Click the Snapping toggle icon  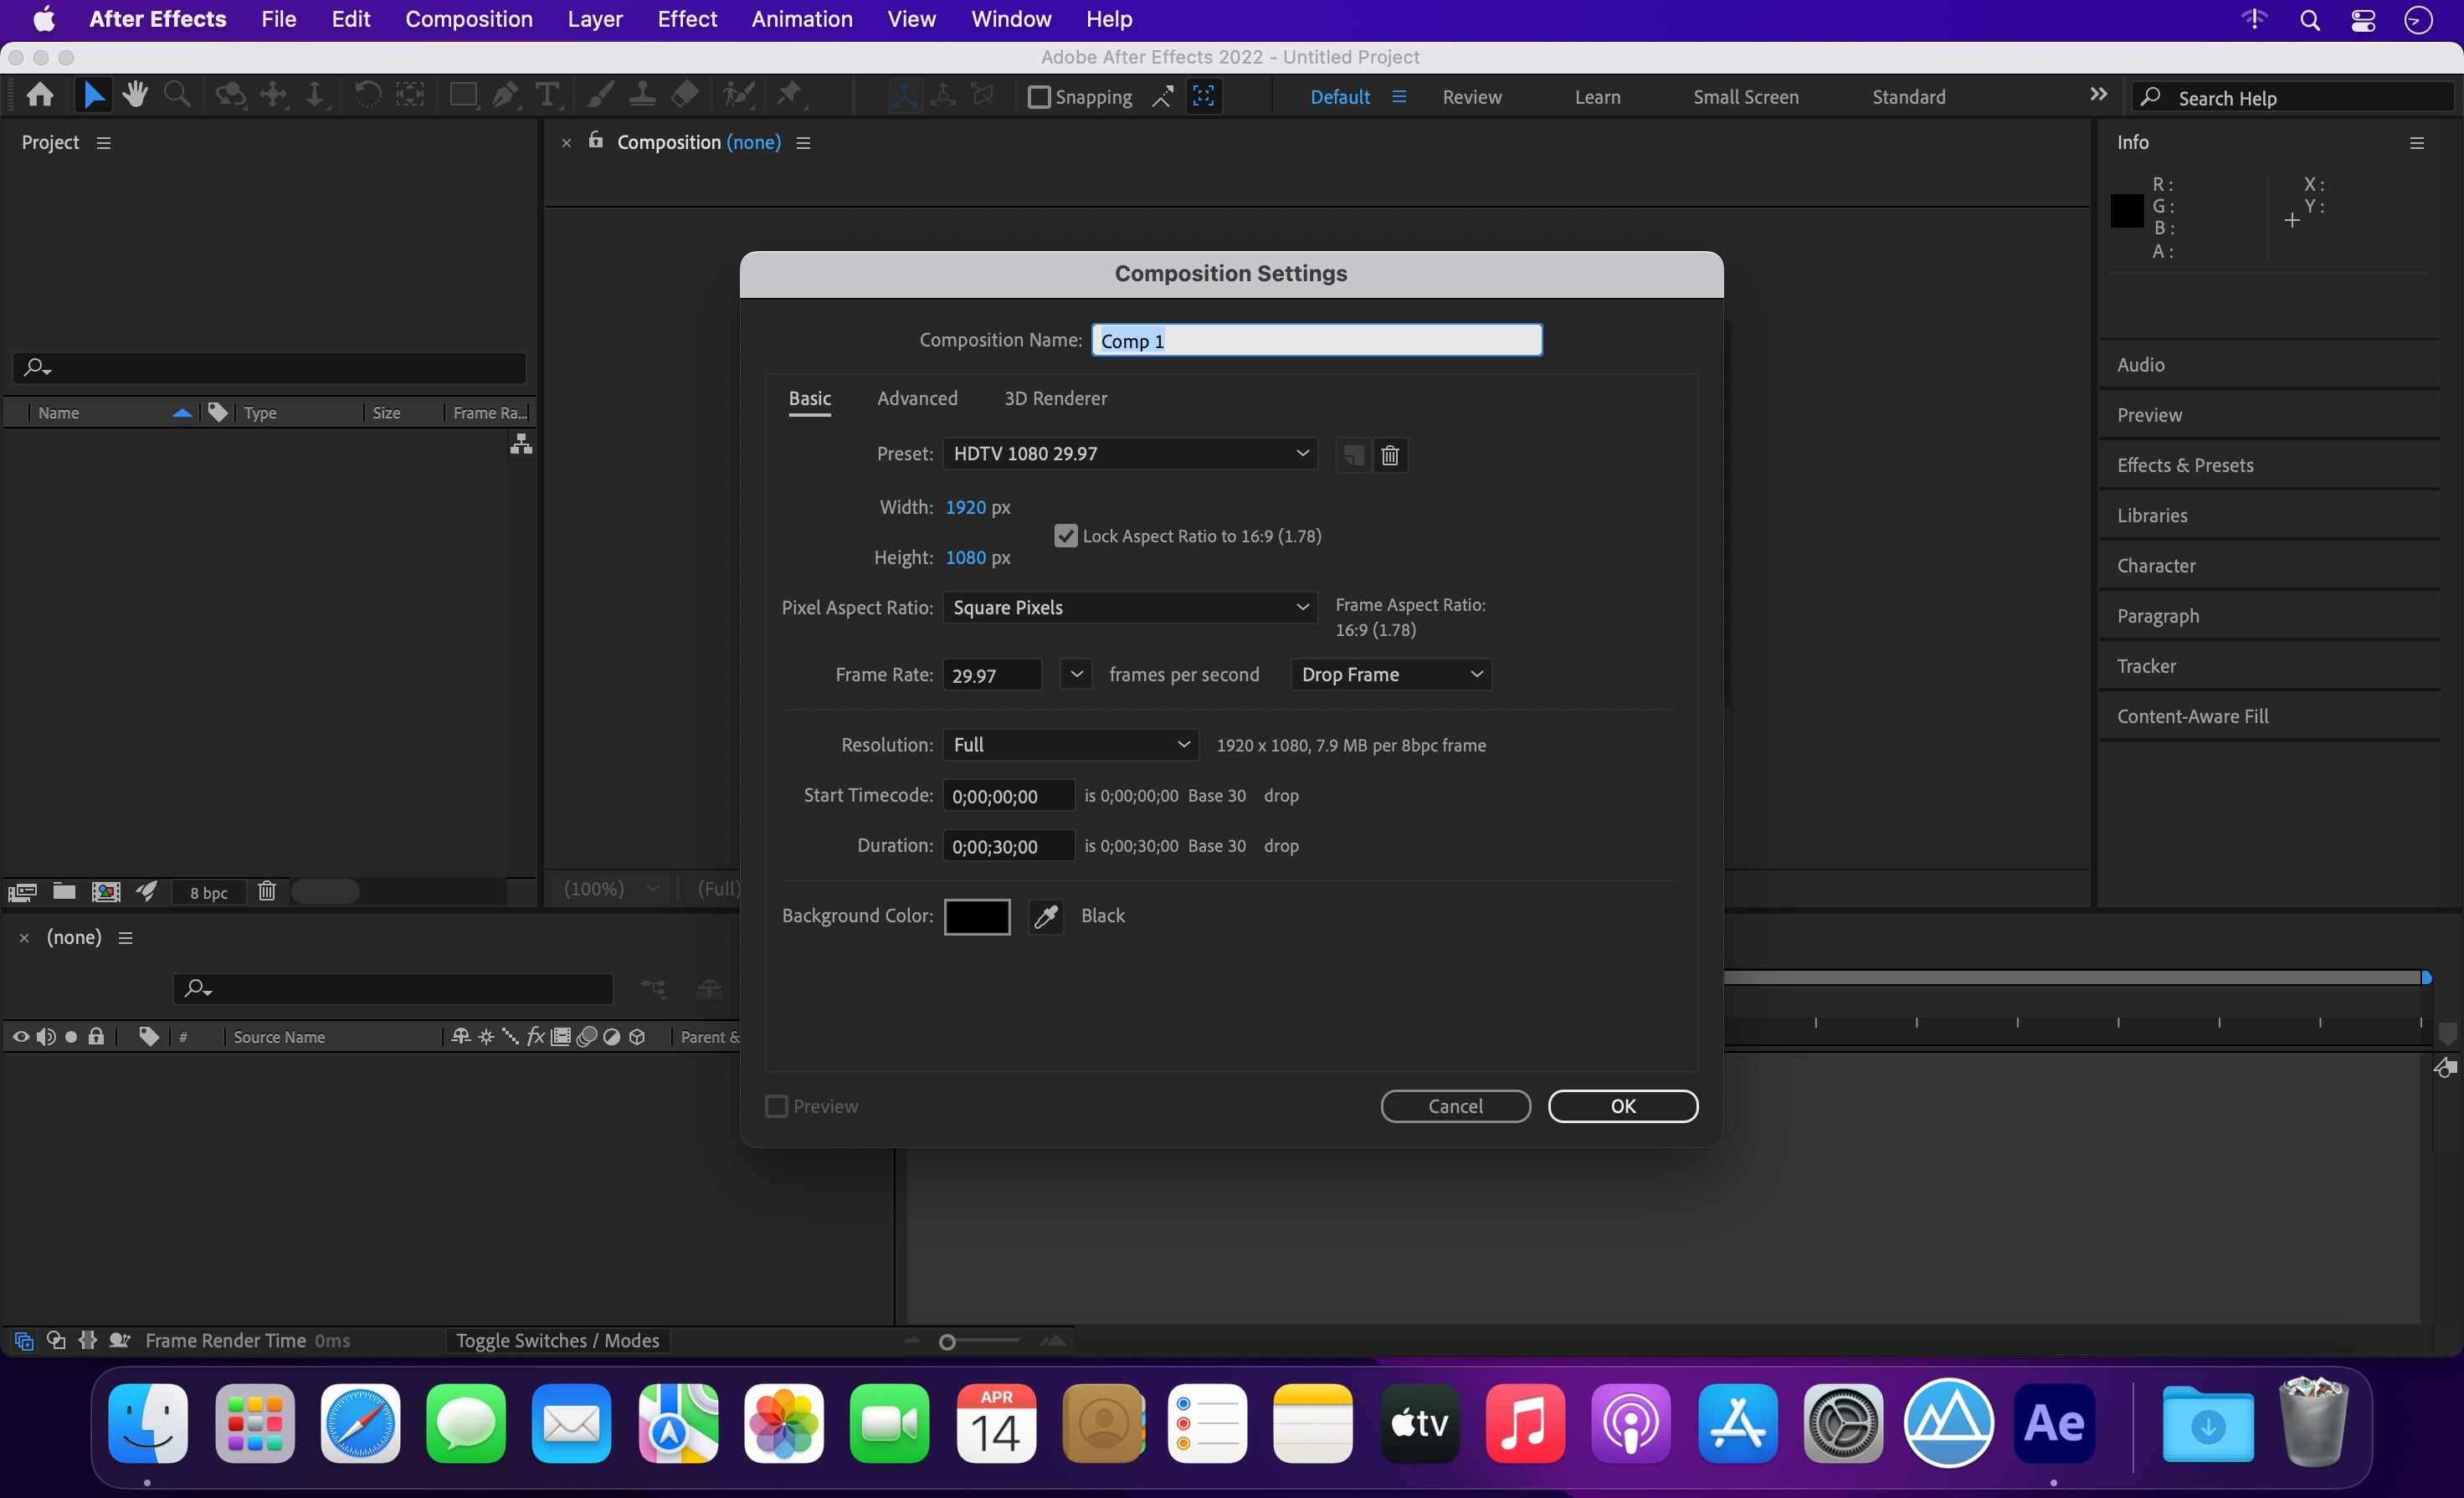tap(1039, 97)
